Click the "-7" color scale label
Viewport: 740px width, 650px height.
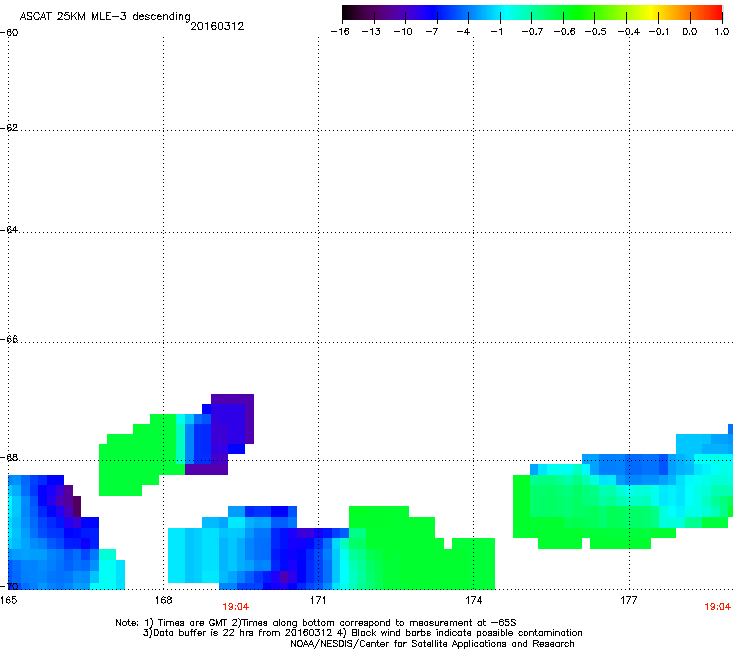(x=432, y=32)
